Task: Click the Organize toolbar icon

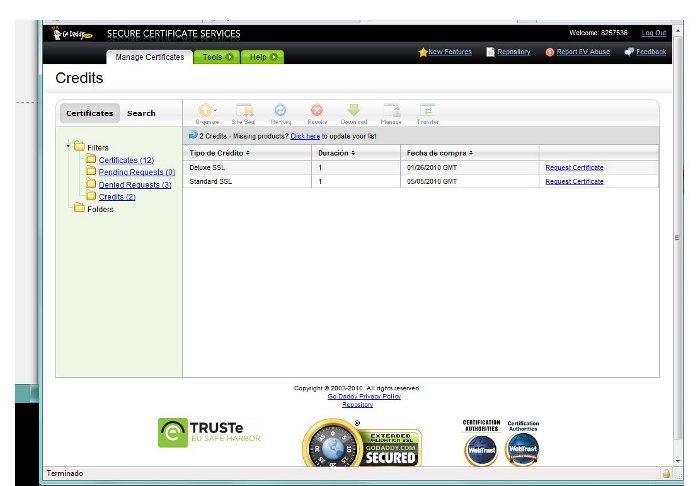Action: [x=207, y=112]
